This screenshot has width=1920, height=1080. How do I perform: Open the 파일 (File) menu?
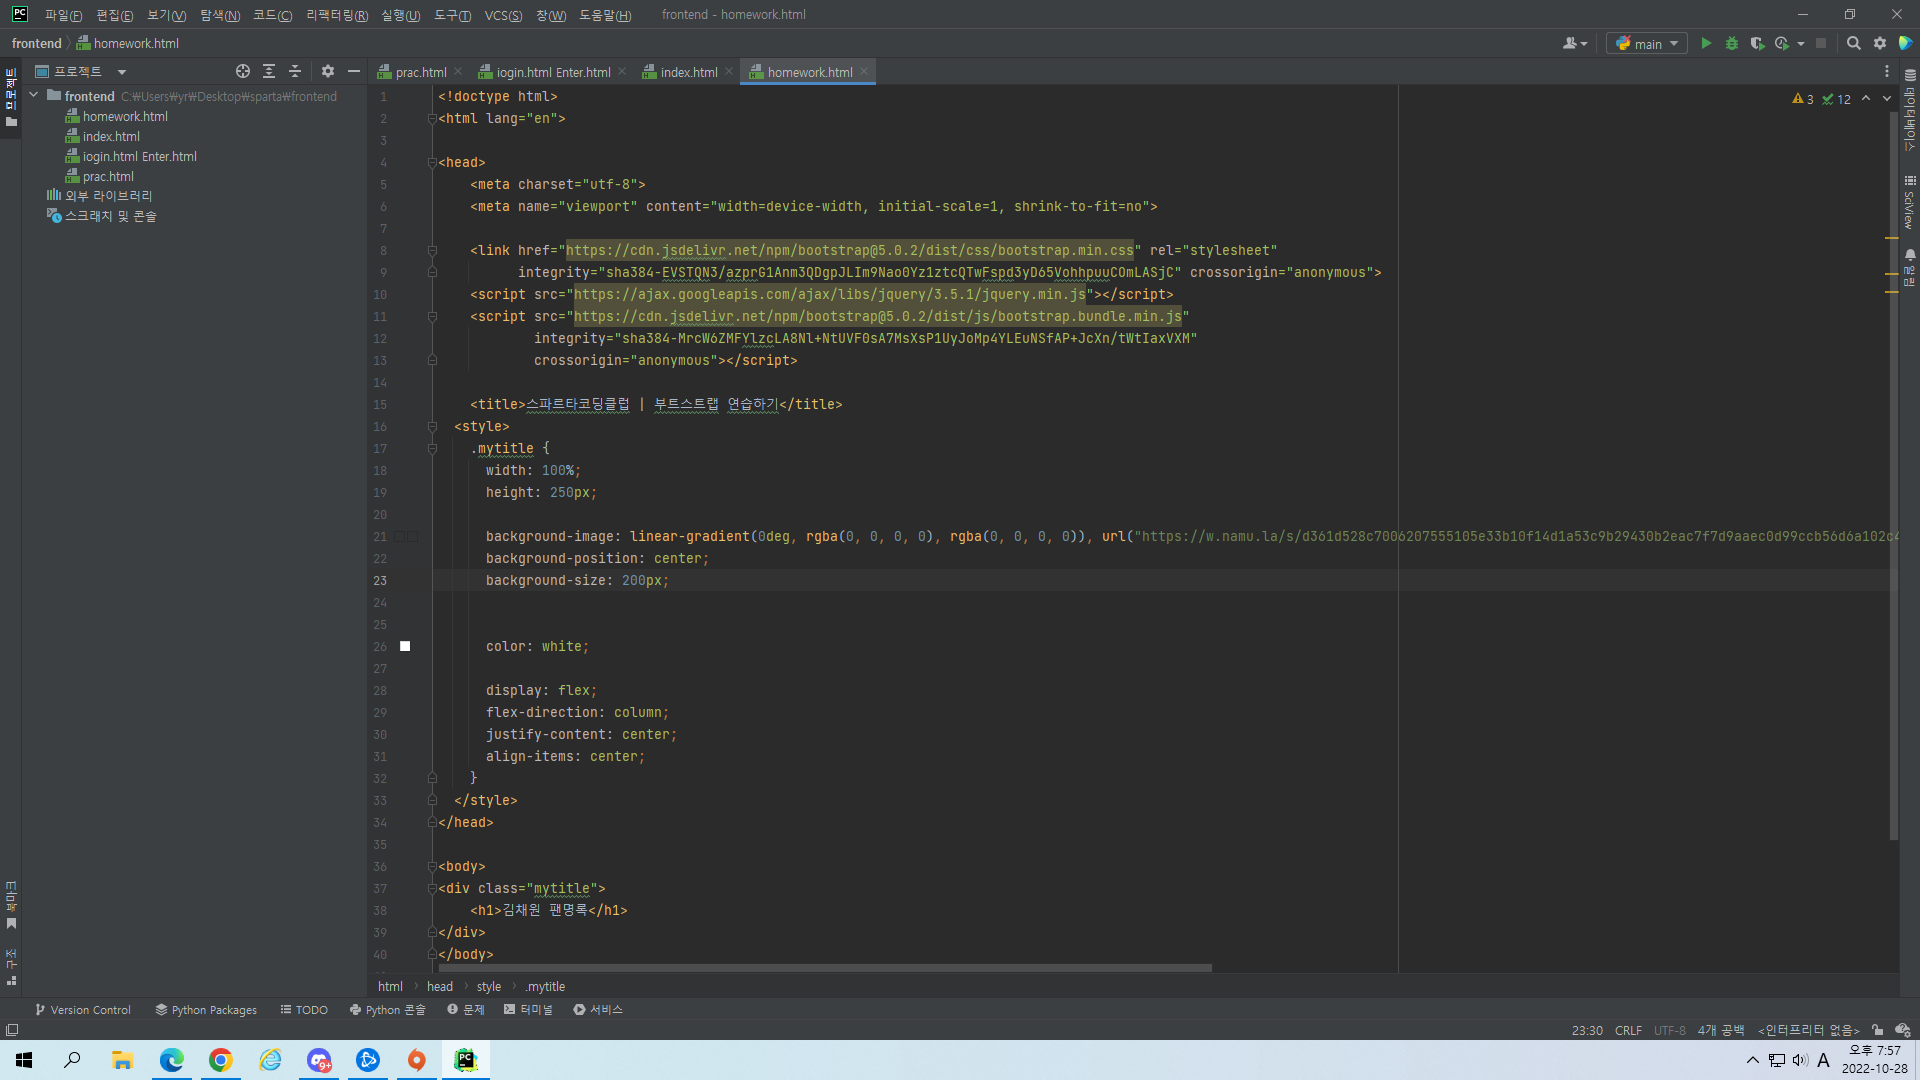click(63, 15)
